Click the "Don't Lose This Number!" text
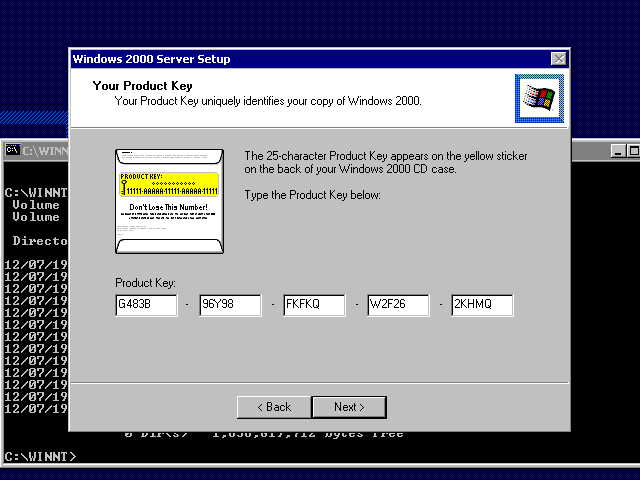This screenshot has height=480, width=640. 168,207
